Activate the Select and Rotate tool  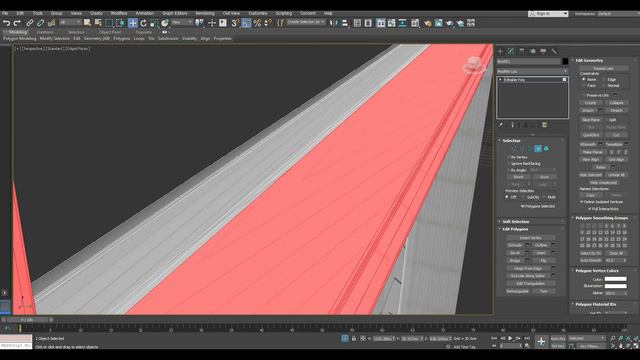pos(143,23)
